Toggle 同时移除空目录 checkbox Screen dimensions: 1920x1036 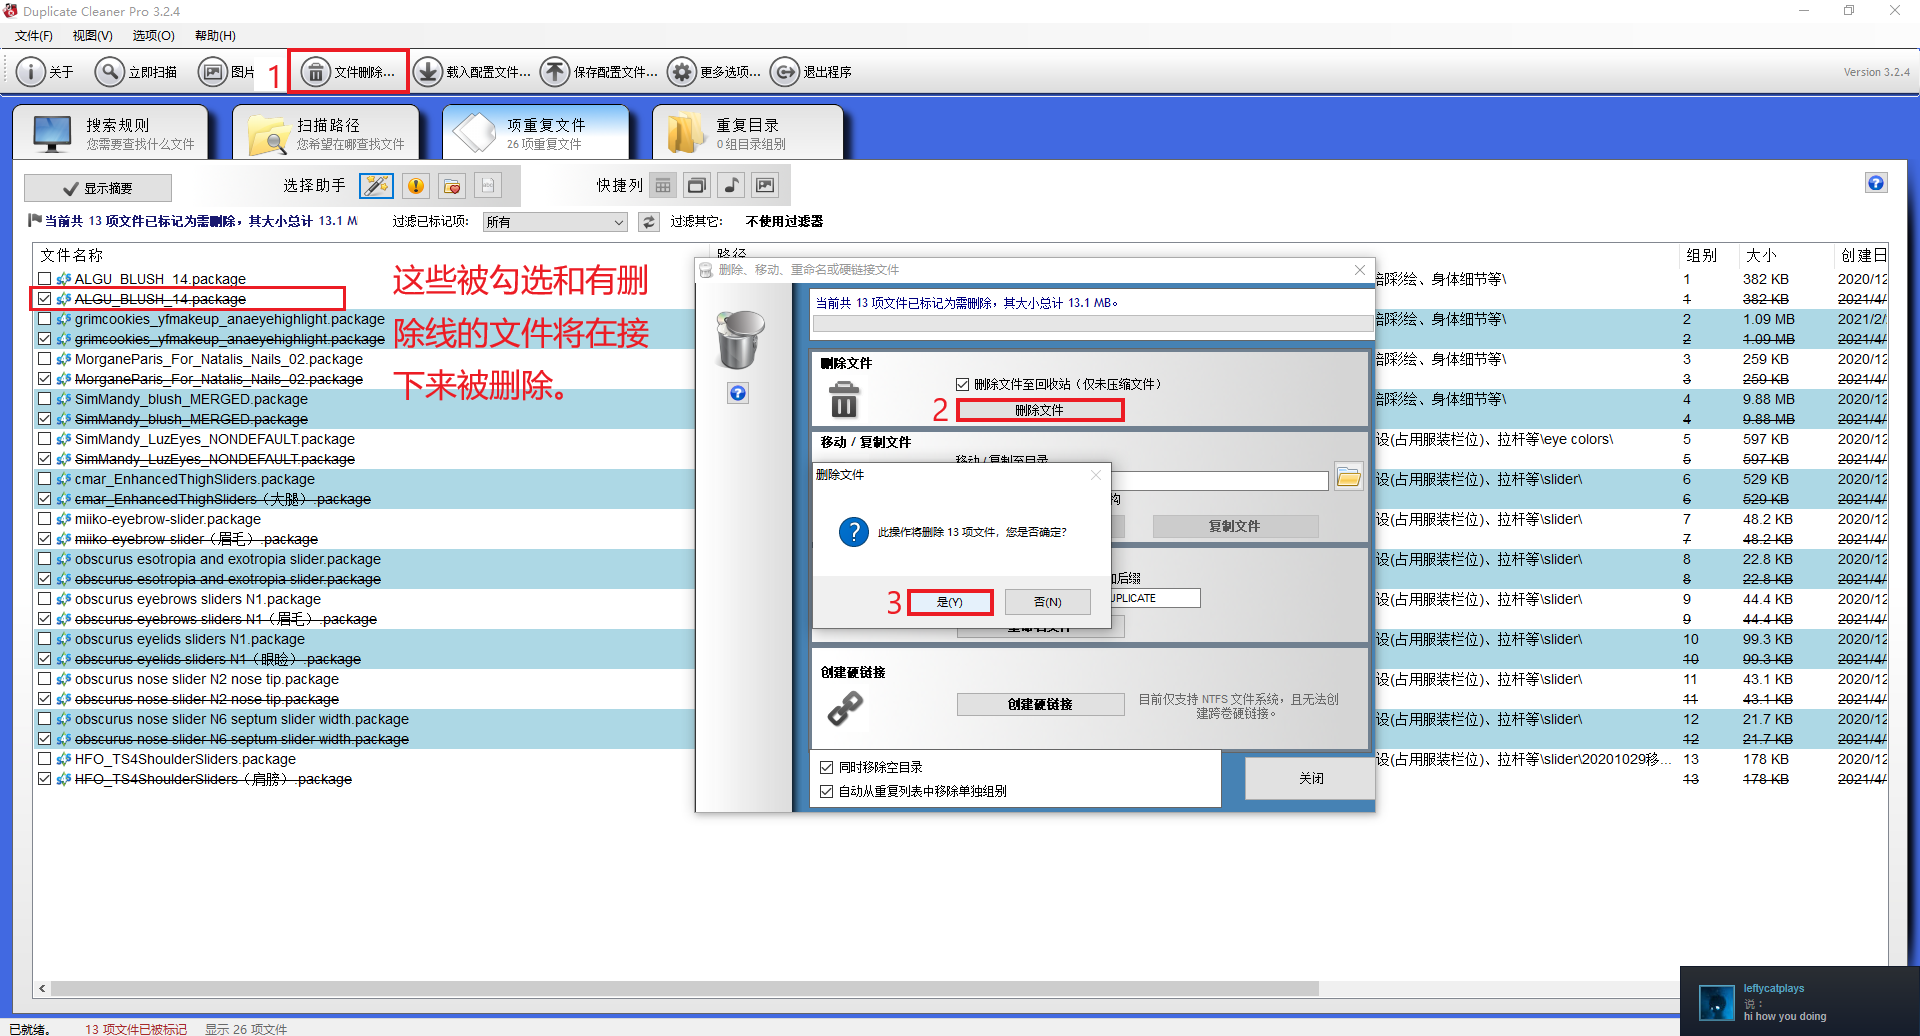(826, 767)
